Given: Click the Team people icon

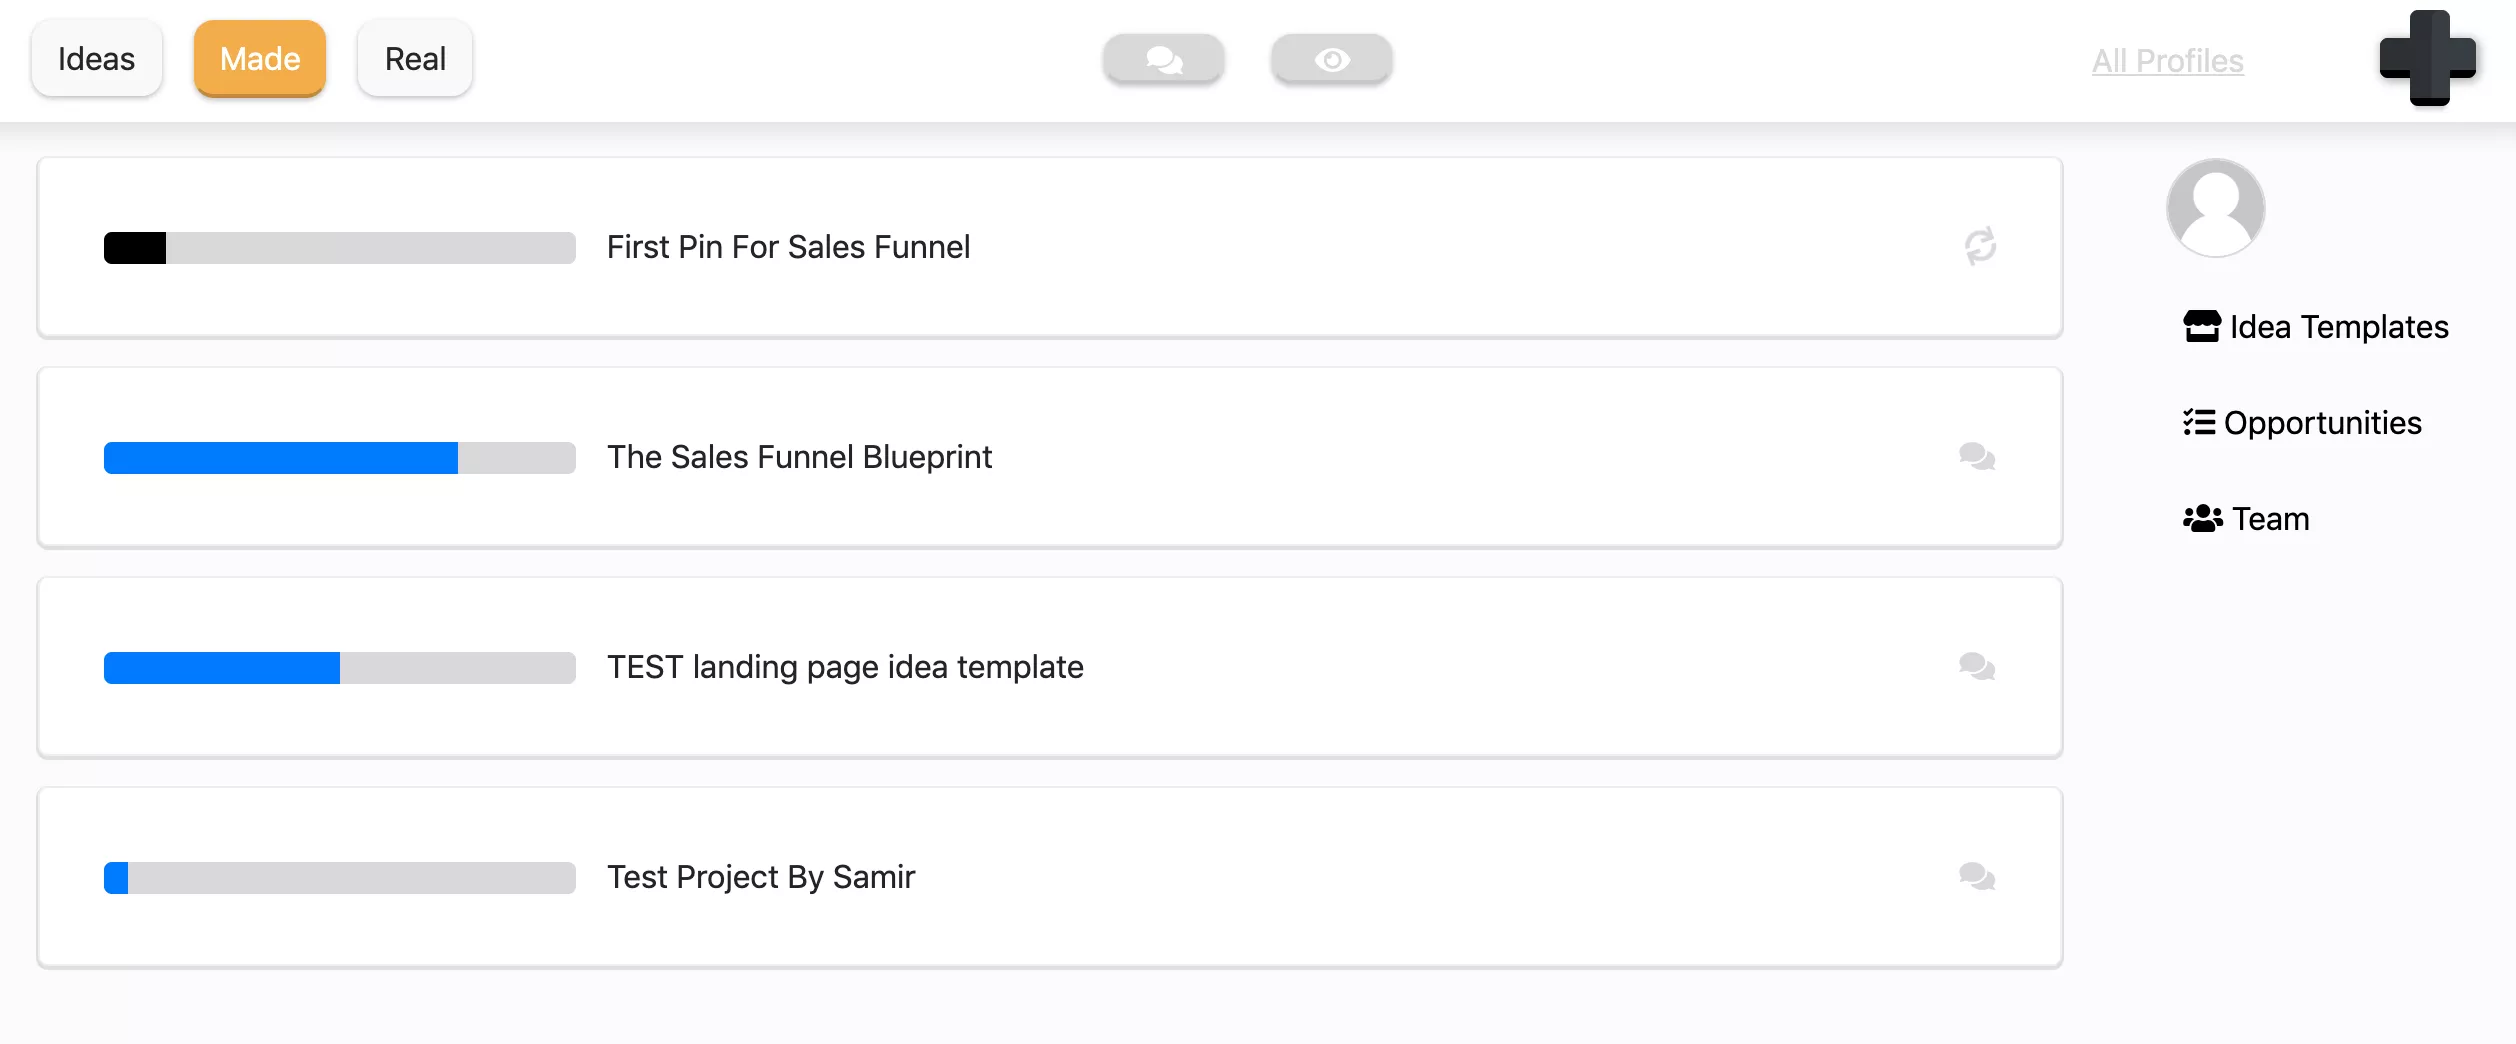Looking at the screenshot, I should coord(2202,519).
